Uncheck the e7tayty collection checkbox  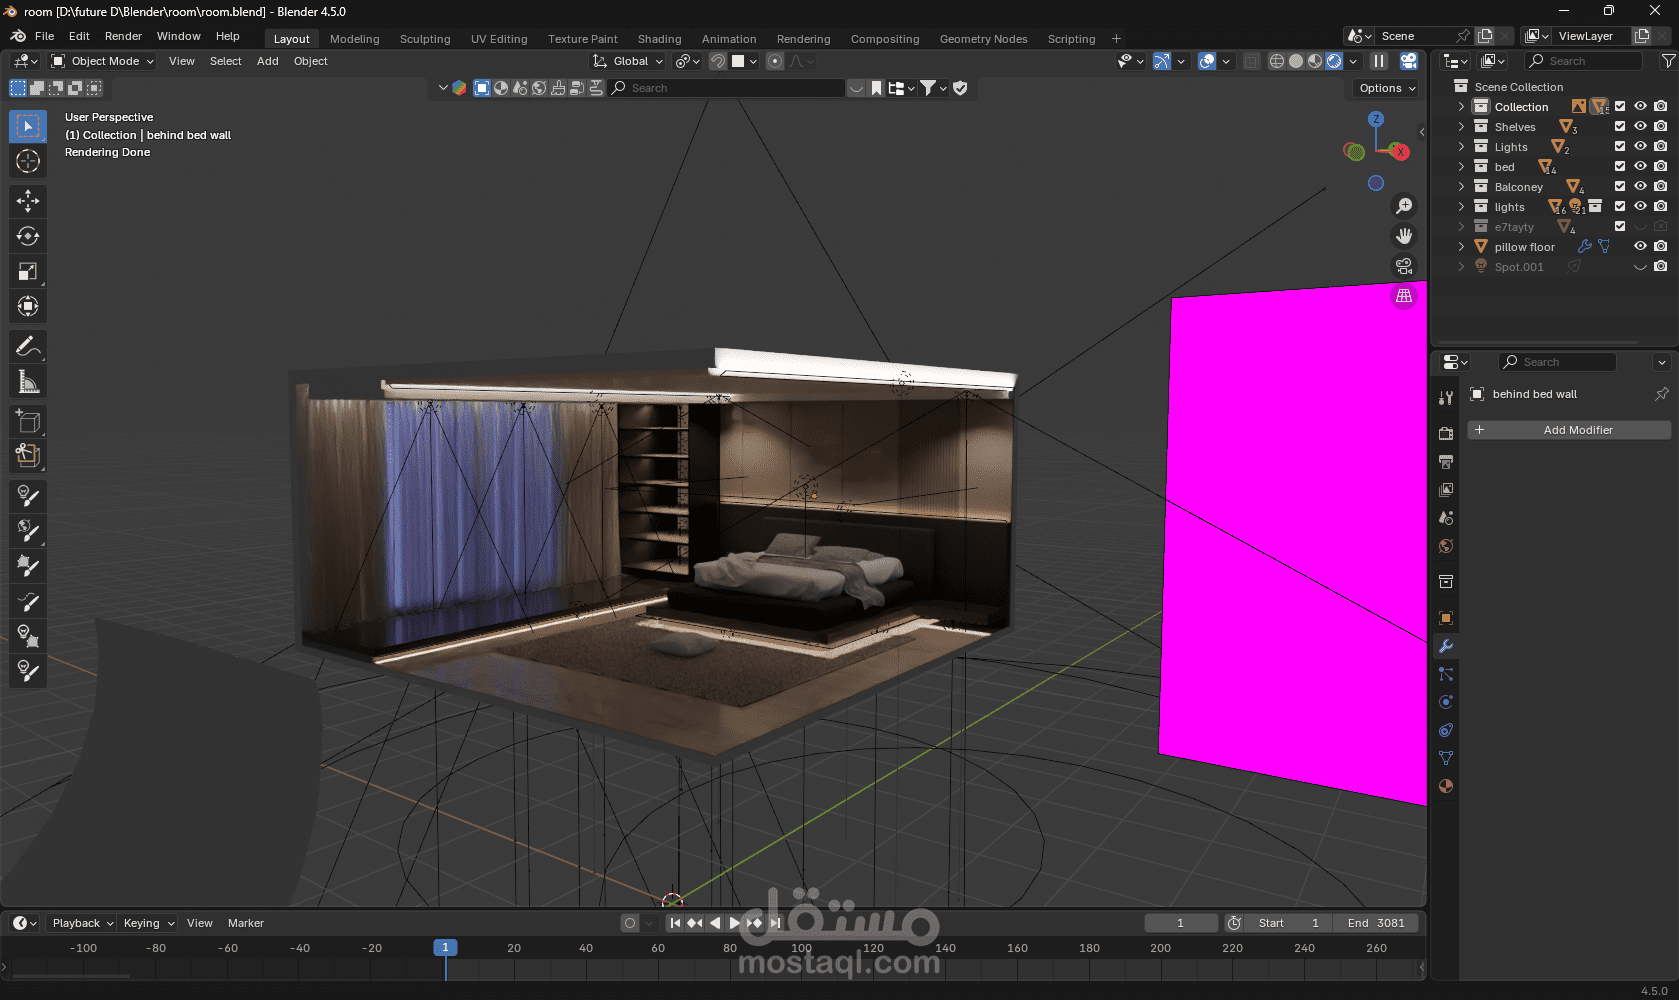click(x=1620, y=227)
